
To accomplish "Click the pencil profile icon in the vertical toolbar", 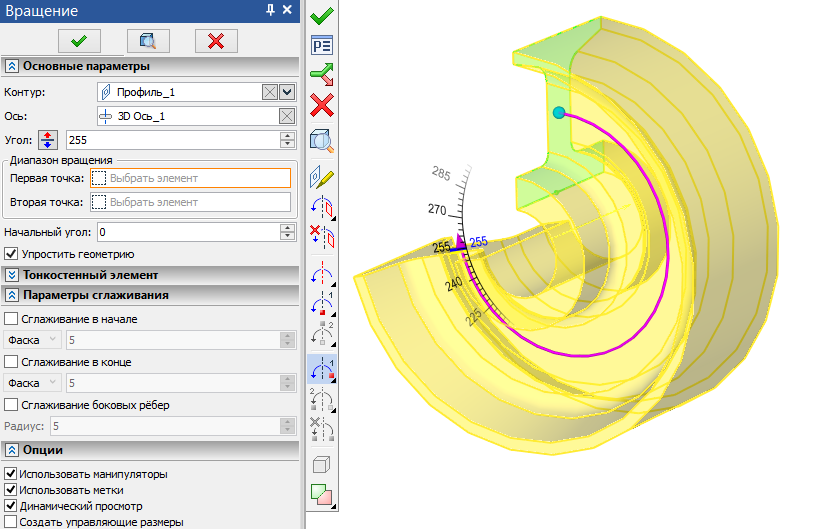I will click(322, 177).
